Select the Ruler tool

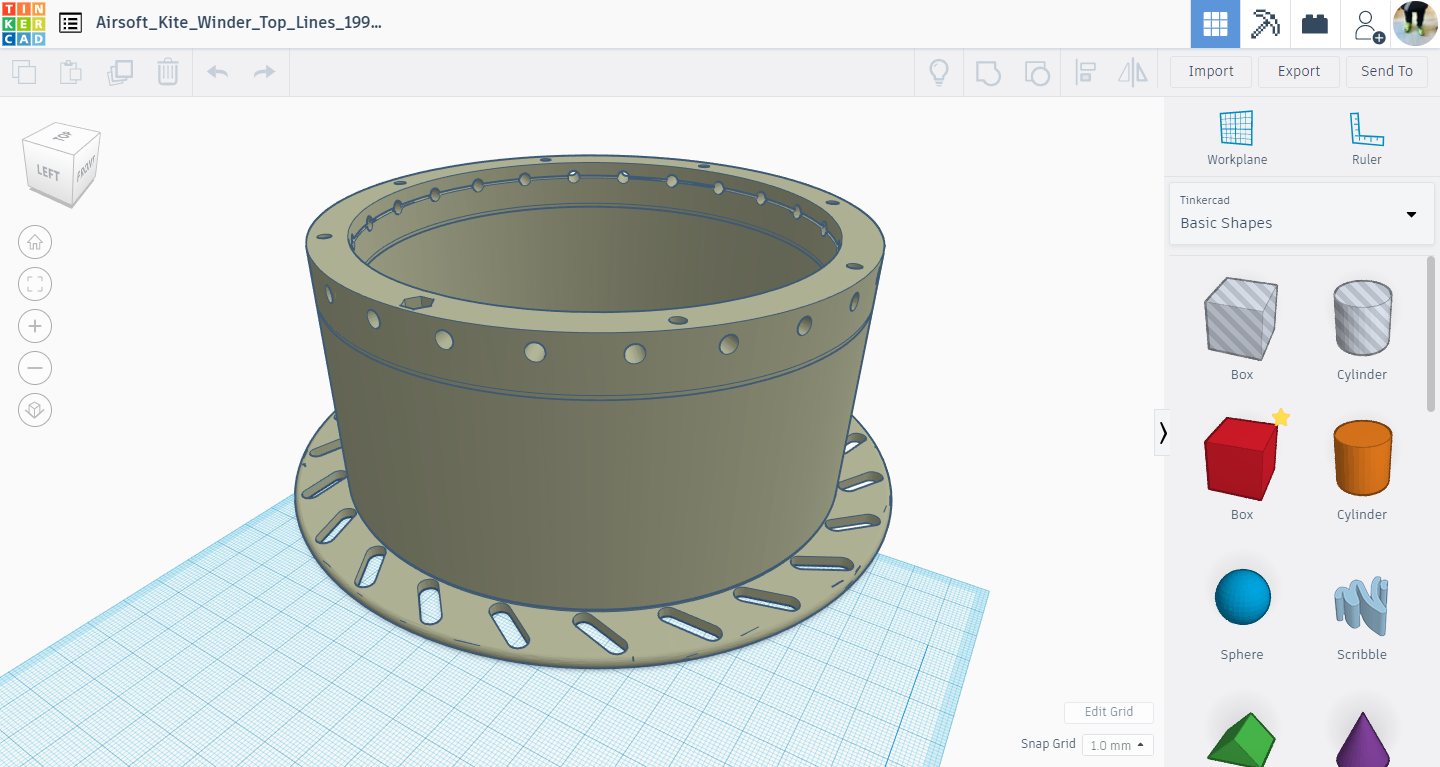1366,138
